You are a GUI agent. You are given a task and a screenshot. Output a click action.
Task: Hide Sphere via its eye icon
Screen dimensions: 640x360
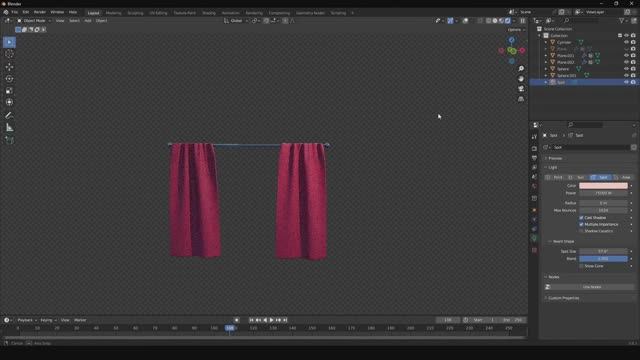[627, 69]
